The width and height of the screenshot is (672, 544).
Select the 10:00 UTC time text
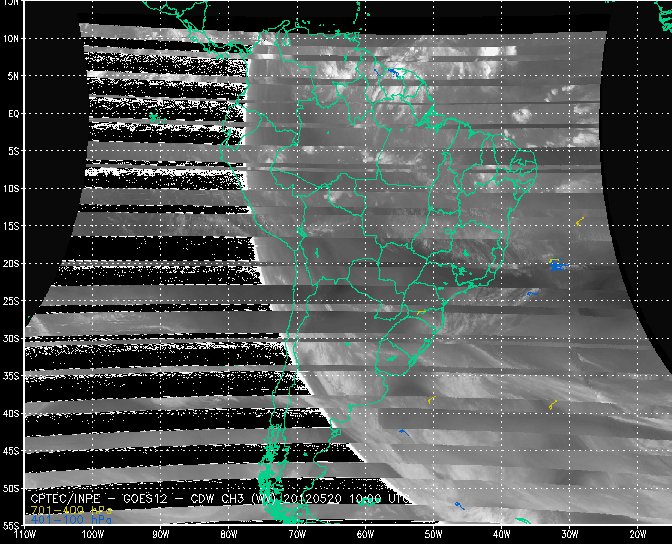[x=378, y=499]
